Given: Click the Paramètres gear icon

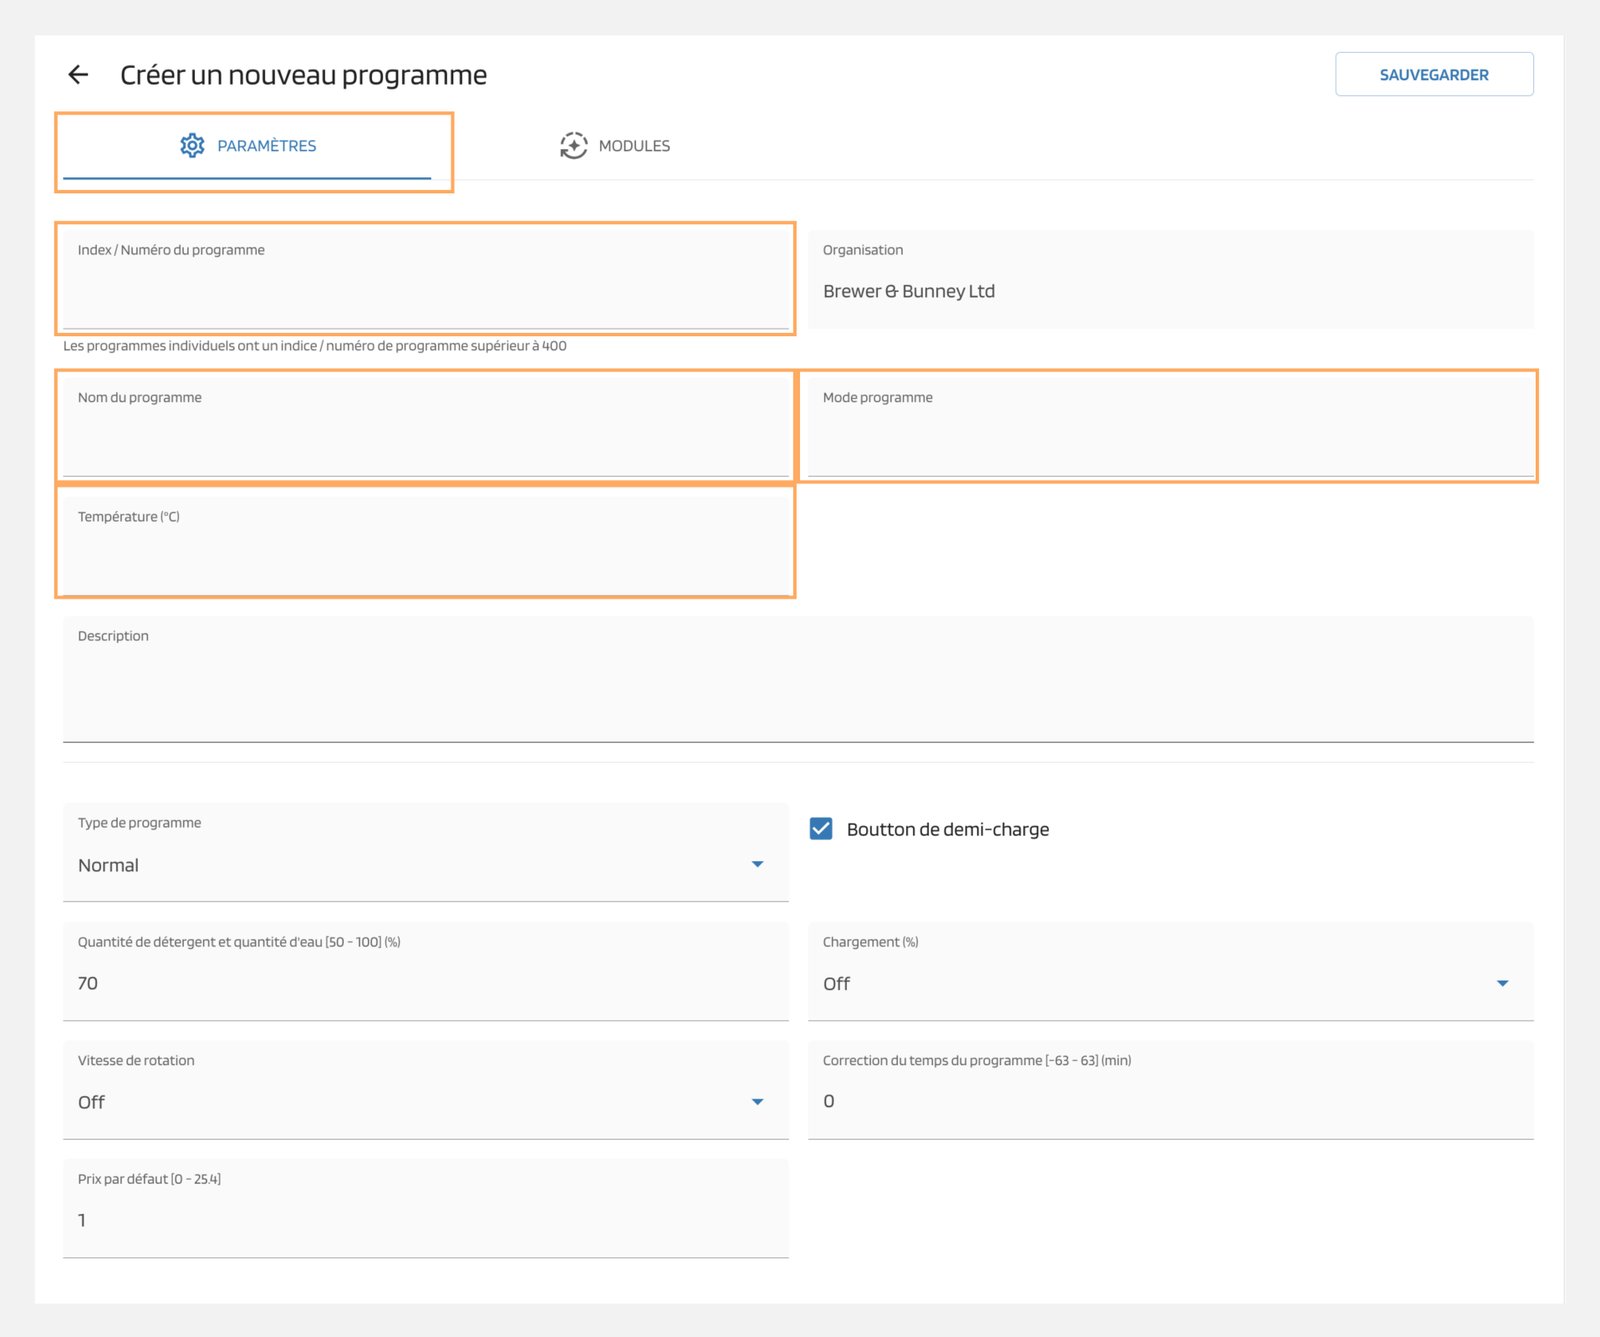Looking at the screenshot, I should [192, 146].
